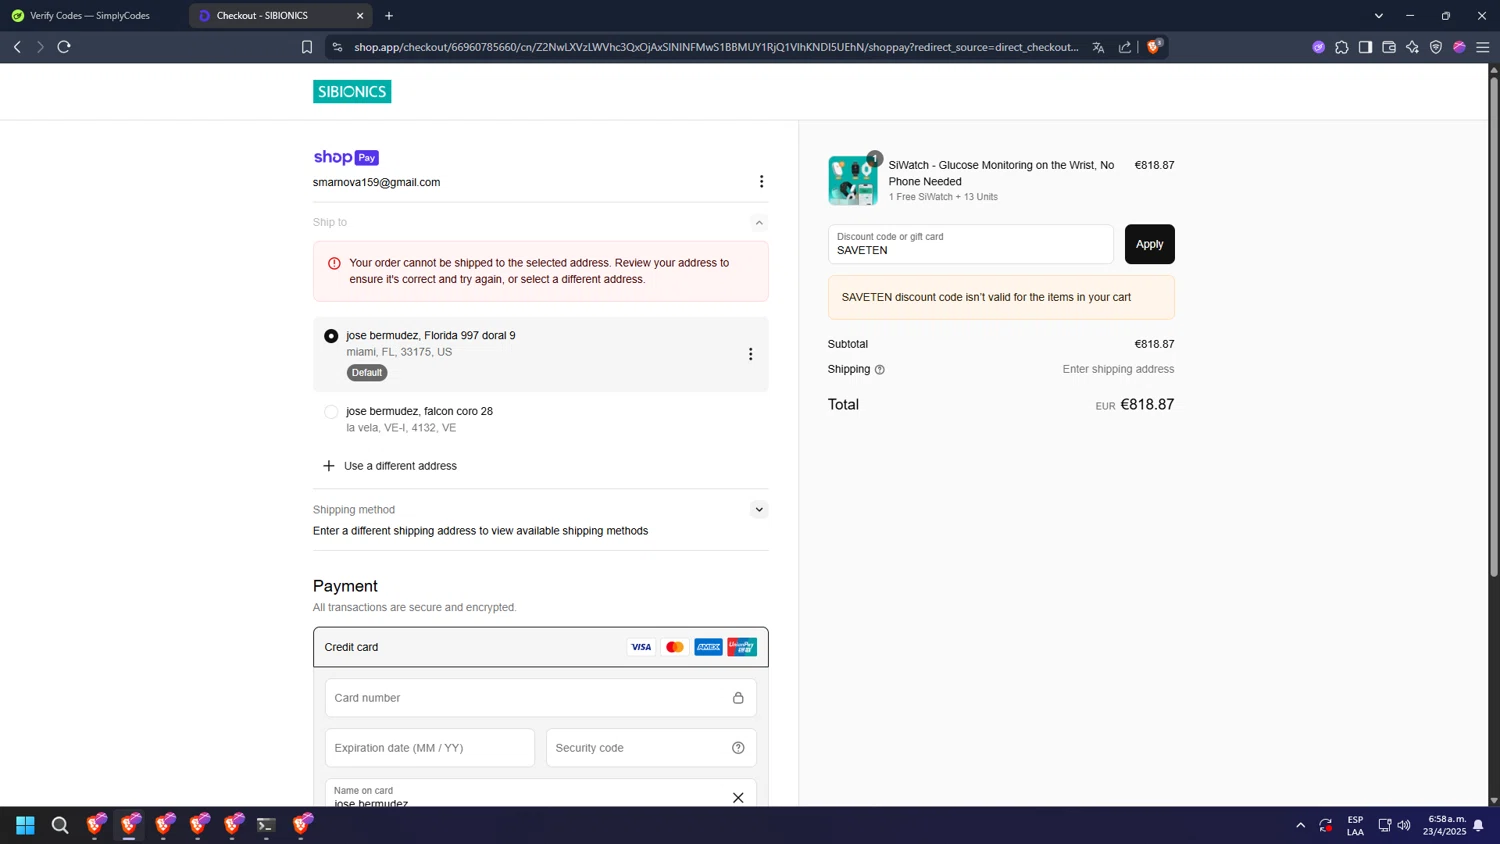Image resolution: width=1500 pixels, height=844 pixels.
Task: Show hidden system tray icons
Action: [x=1300, y=825]
